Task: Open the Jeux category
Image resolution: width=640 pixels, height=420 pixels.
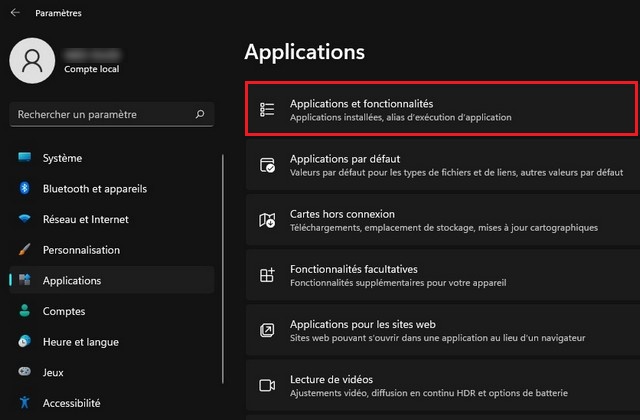Action: pyautogui.click(x=112, y=372)
